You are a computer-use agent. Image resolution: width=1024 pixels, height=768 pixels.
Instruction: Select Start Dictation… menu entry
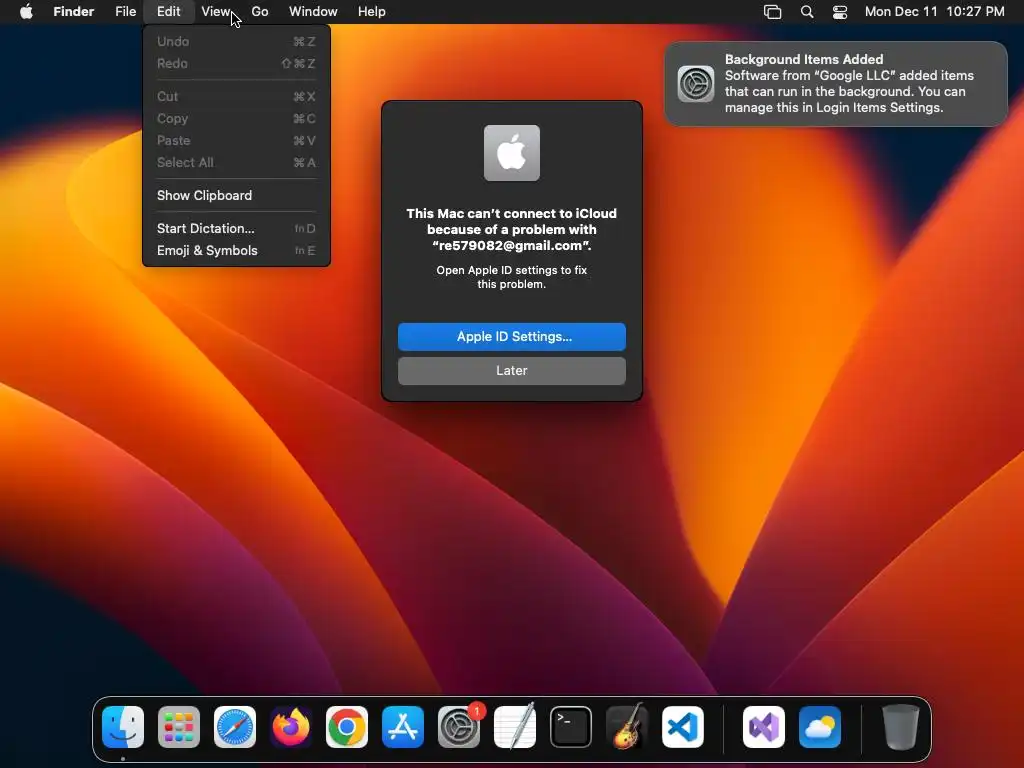pyautogui.click(x=236, y=229)
